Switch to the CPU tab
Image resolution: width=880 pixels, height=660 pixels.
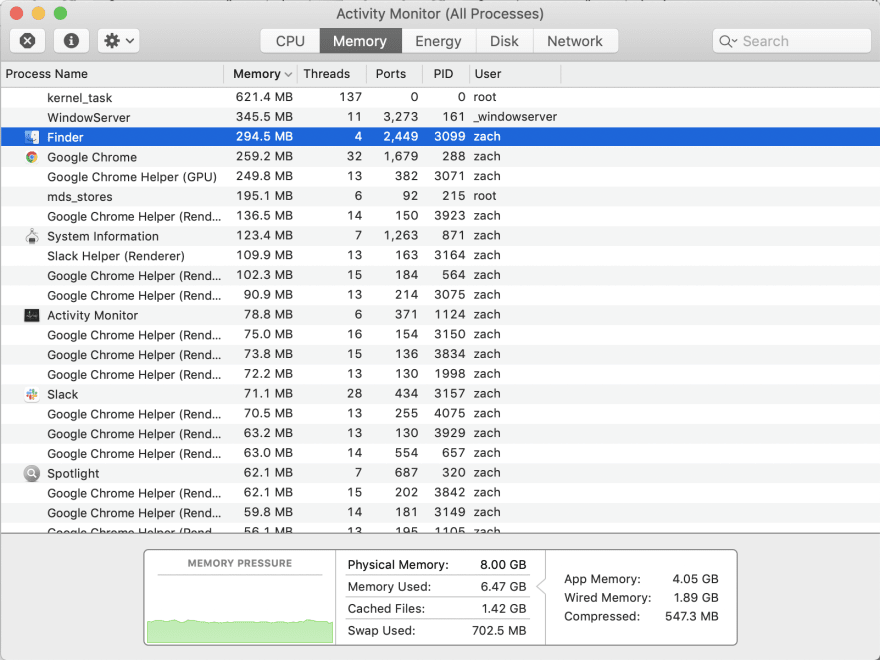click(x=290, y=41)
